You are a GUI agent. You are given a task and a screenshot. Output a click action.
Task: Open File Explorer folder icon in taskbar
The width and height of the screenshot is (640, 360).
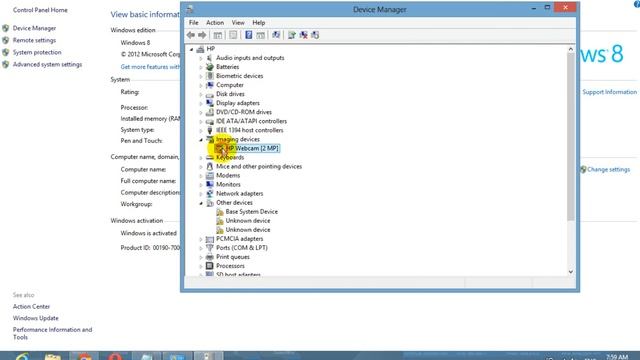(53, 356)
